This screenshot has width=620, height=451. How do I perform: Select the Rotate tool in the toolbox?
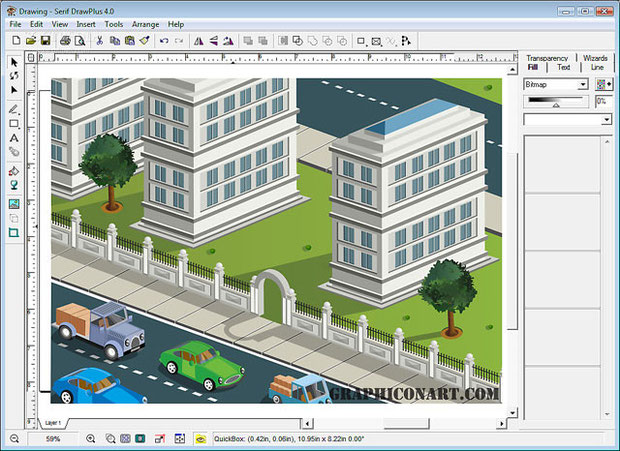pos(14,75)
